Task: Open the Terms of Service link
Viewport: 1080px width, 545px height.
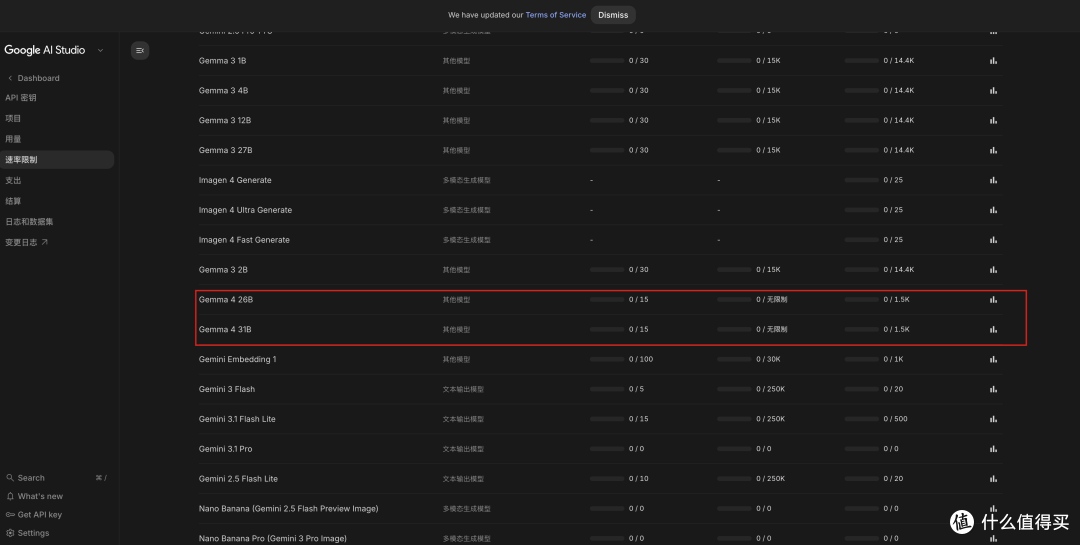Action: (x=556, y=14)
